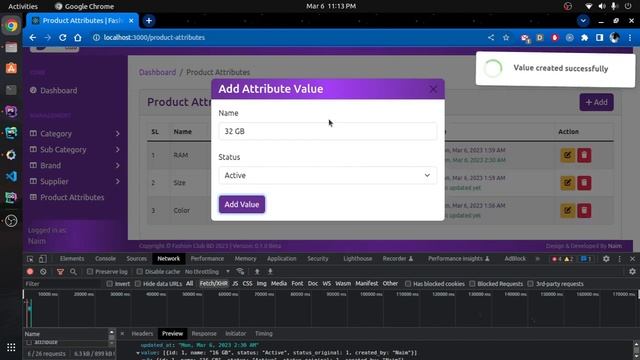Open the Headers tab of request details
This screenshot has height=360, width=640.
(x=142, y=334)
